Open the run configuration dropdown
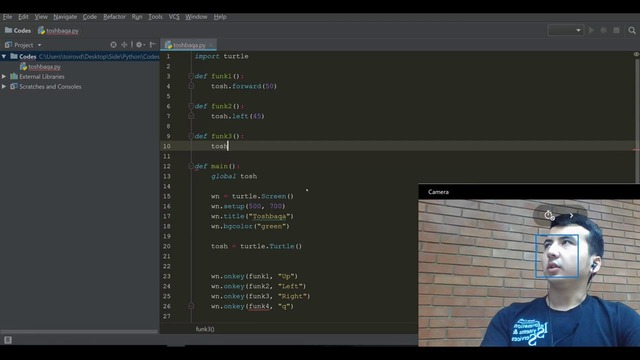The image size is (640, 360). 565,30
